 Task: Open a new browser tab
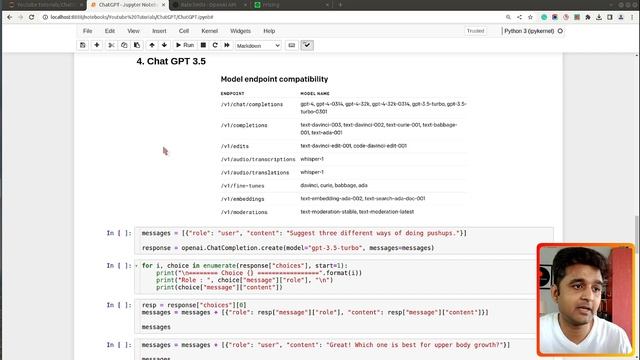[340, 5]
